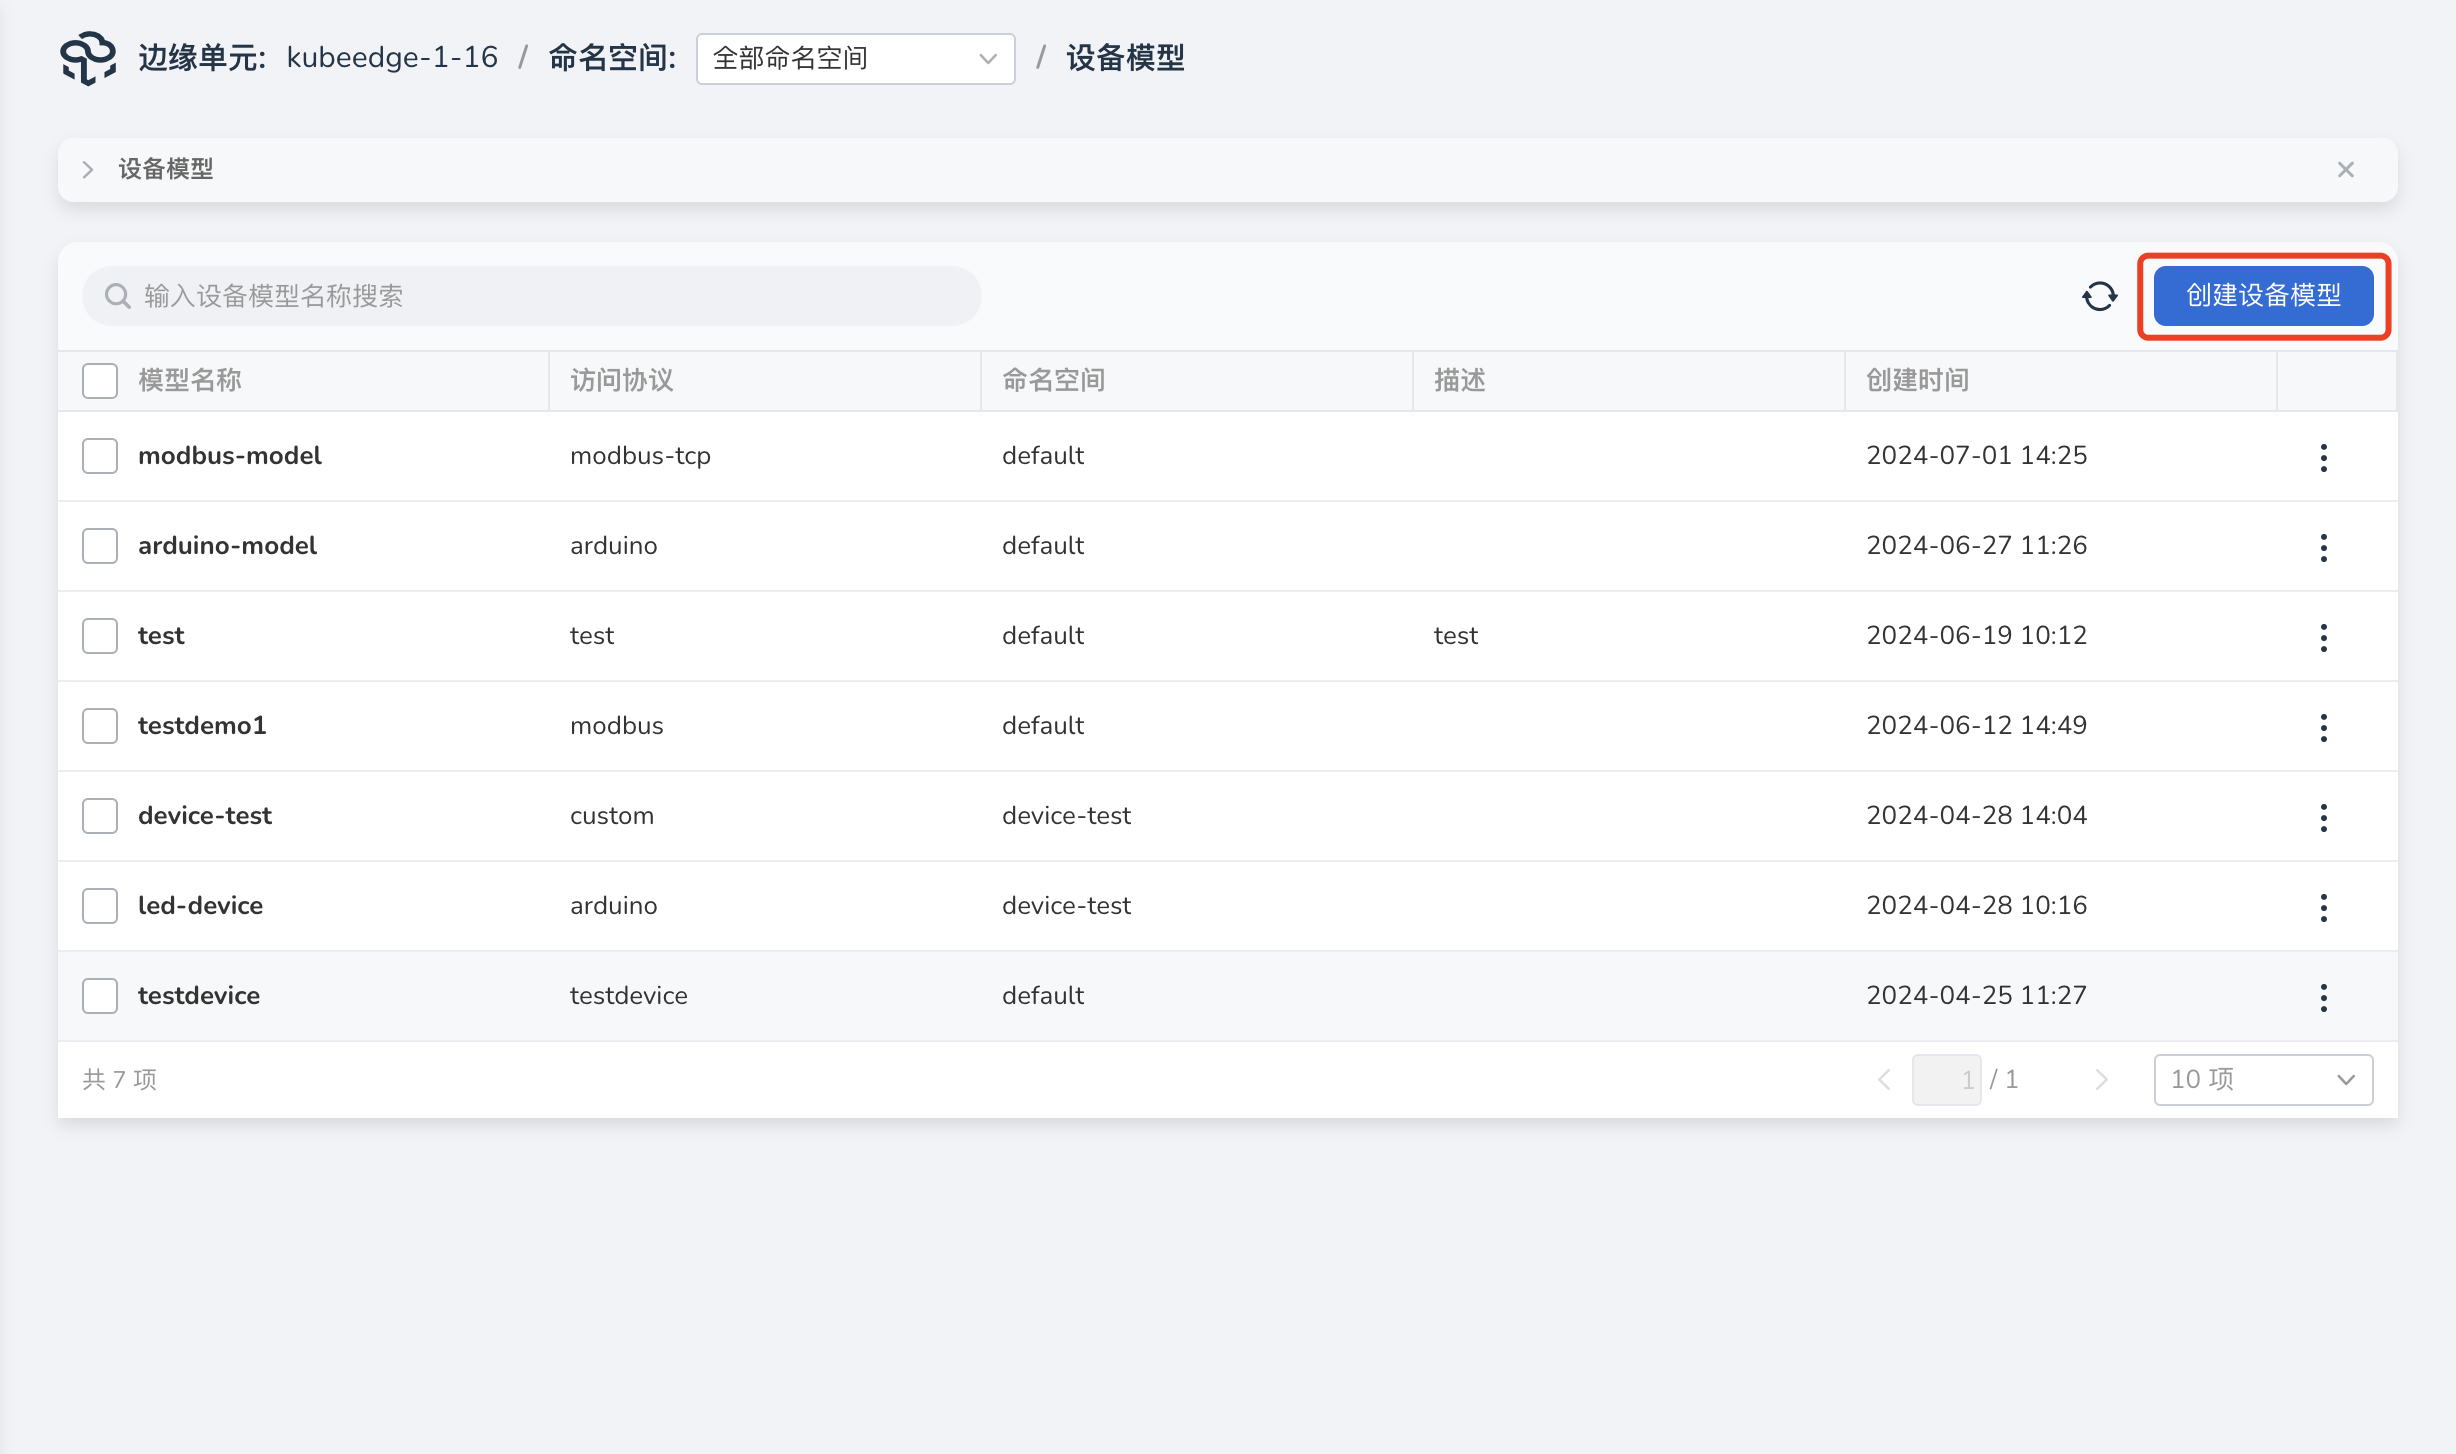
Task: Click the search magnifier icon
Action: click(x=118, y=296)
